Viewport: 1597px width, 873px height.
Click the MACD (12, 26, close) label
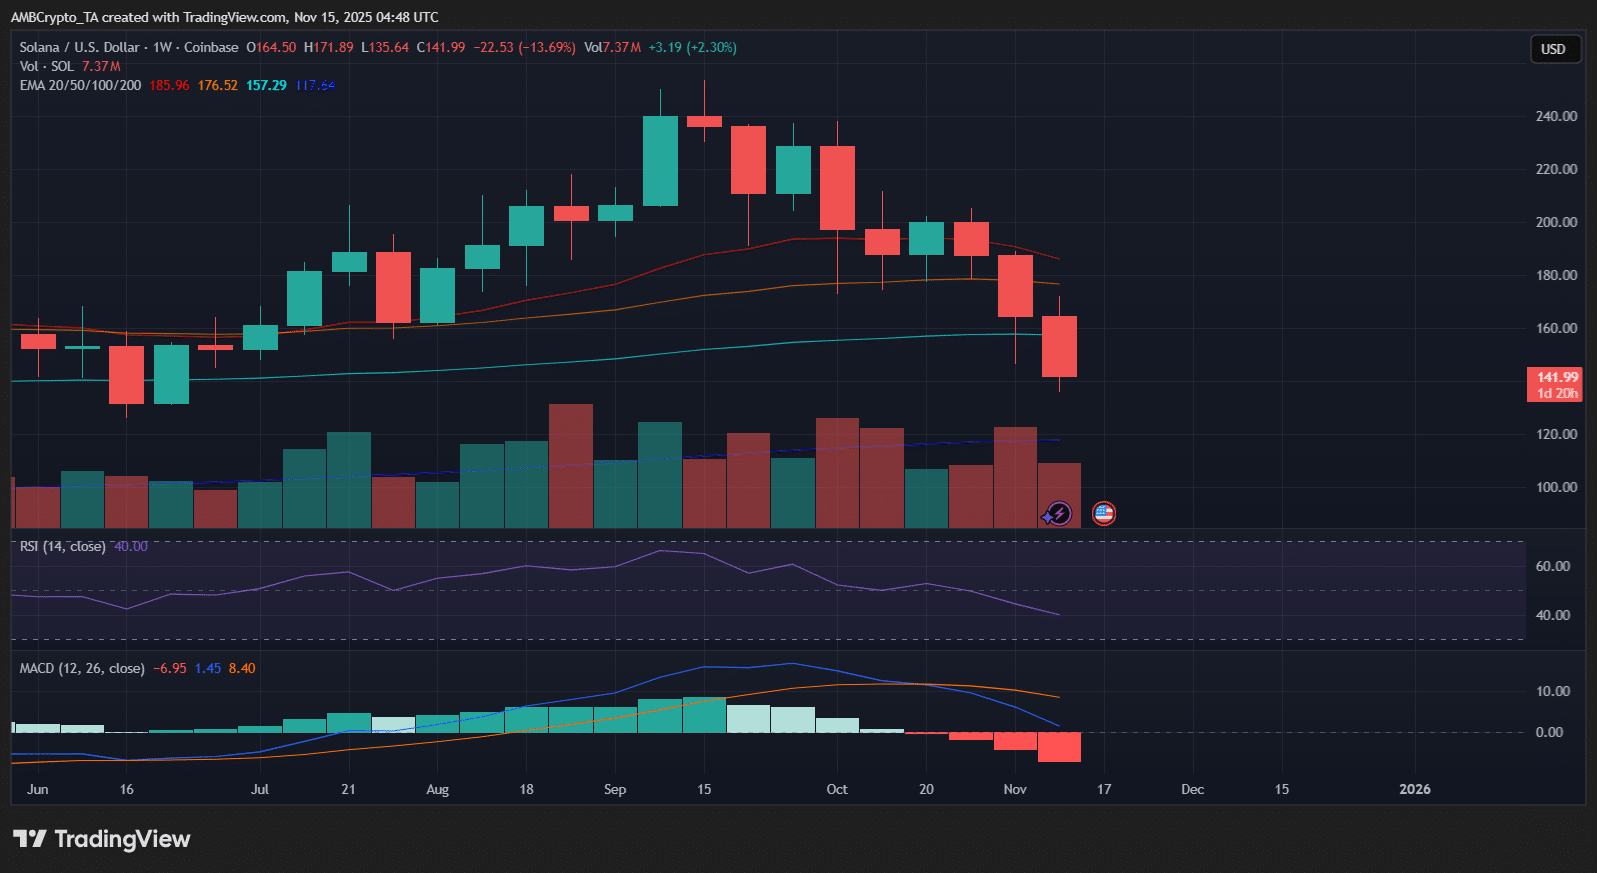(x=82, y=668)
